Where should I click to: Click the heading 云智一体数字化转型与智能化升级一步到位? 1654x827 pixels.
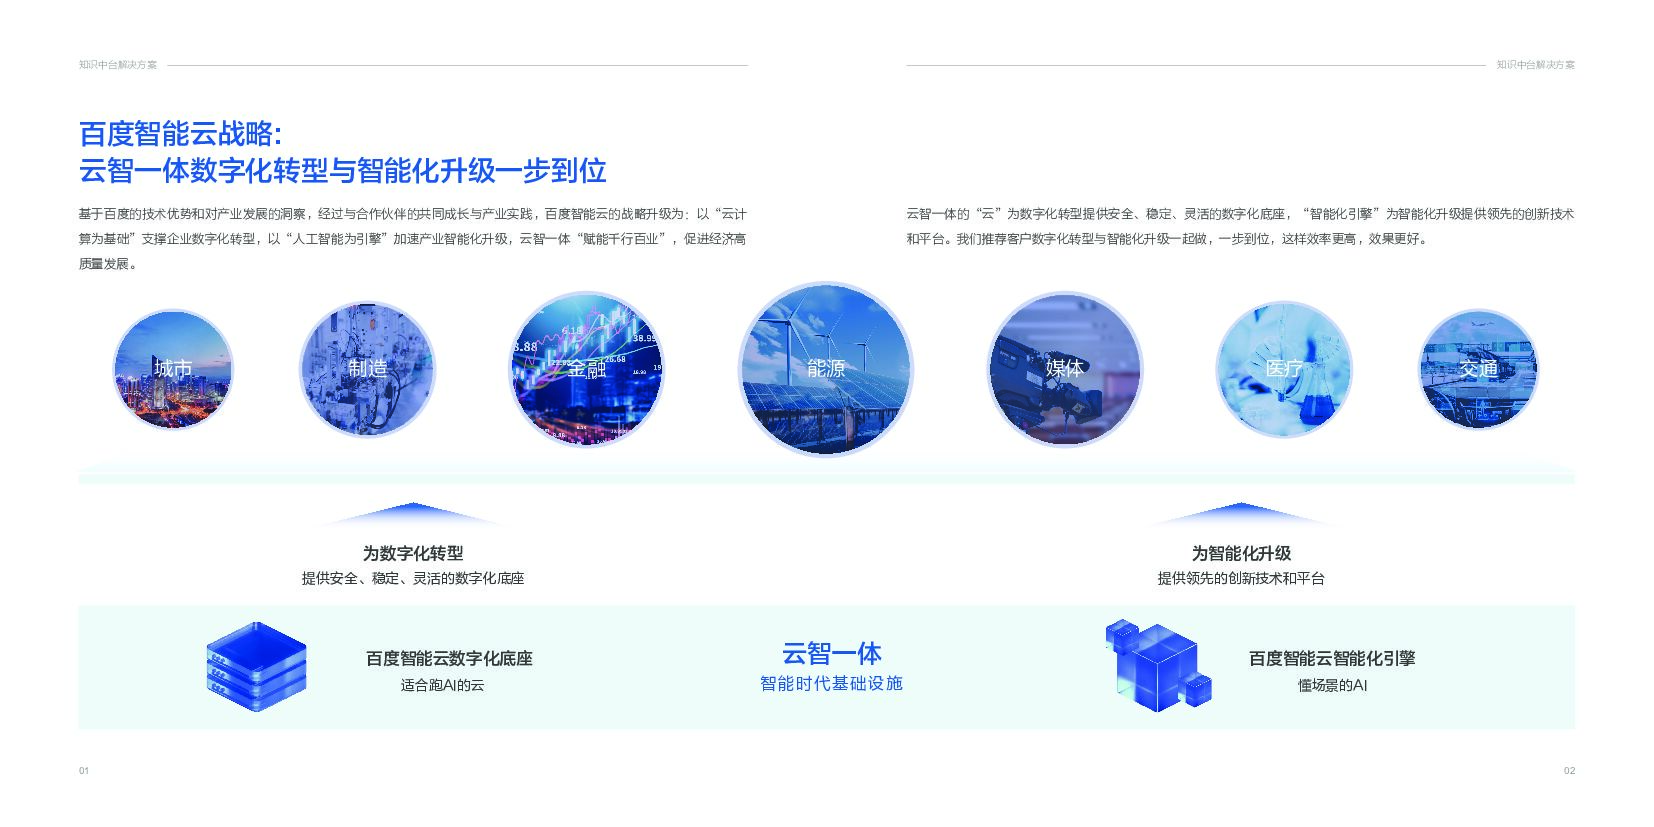click(343, 171)
